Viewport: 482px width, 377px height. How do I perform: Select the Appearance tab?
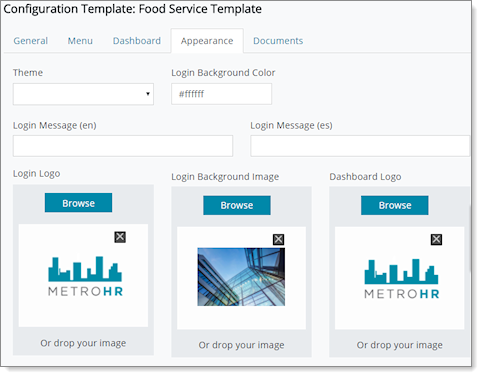[x=207, y=41]
